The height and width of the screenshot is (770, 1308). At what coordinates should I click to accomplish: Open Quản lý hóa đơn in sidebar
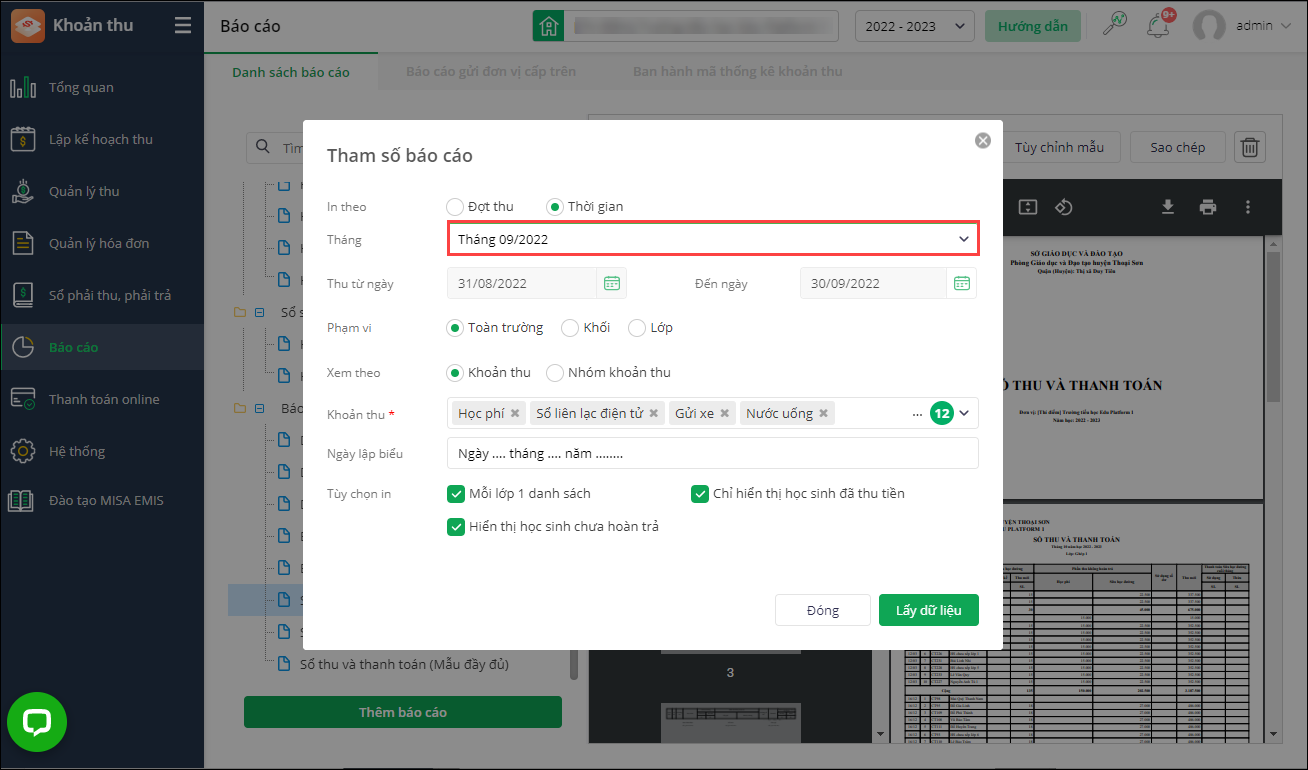click(x=99, y=243)
